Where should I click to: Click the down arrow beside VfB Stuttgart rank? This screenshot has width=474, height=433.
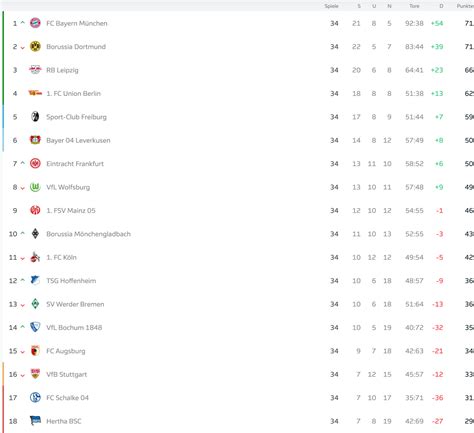[23, 375]
